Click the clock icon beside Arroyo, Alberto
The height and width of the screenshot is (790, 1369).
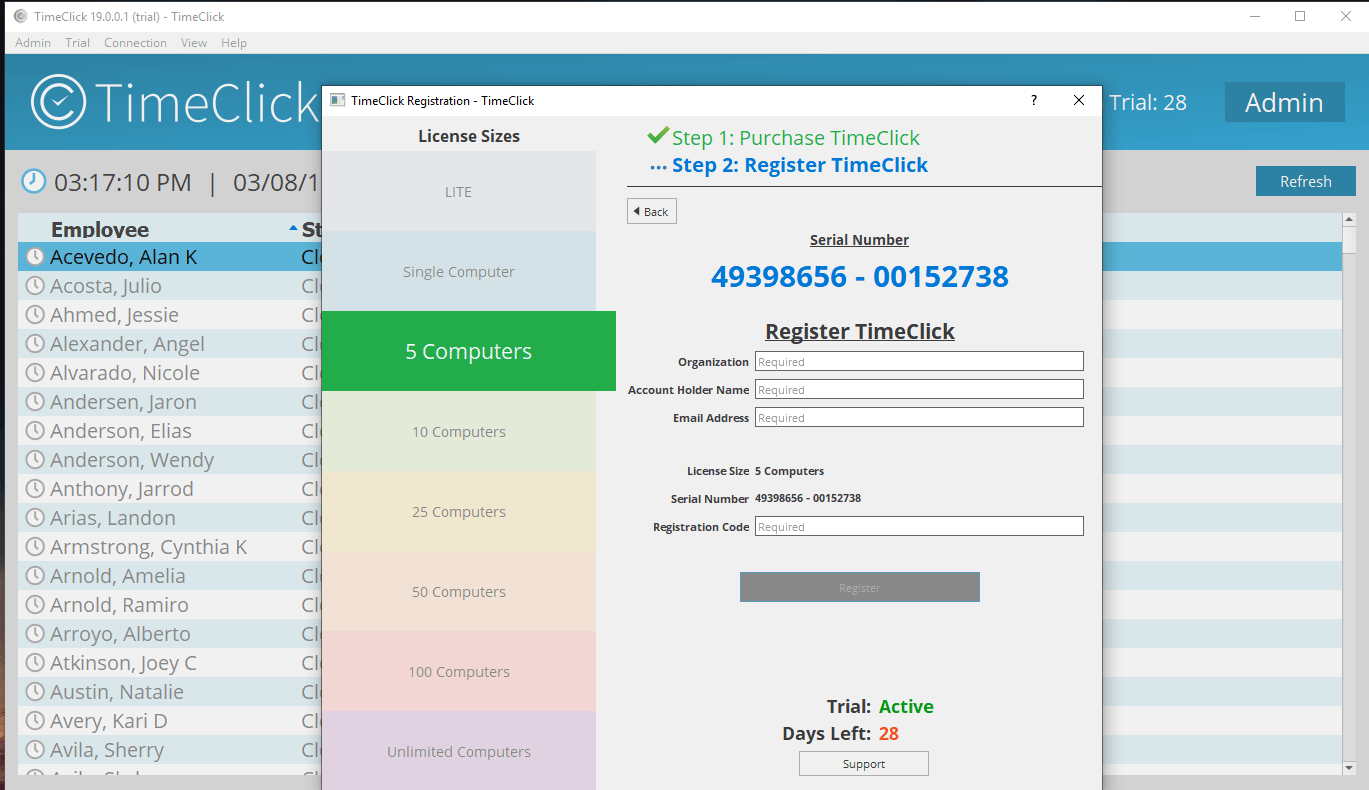(35, 634)
